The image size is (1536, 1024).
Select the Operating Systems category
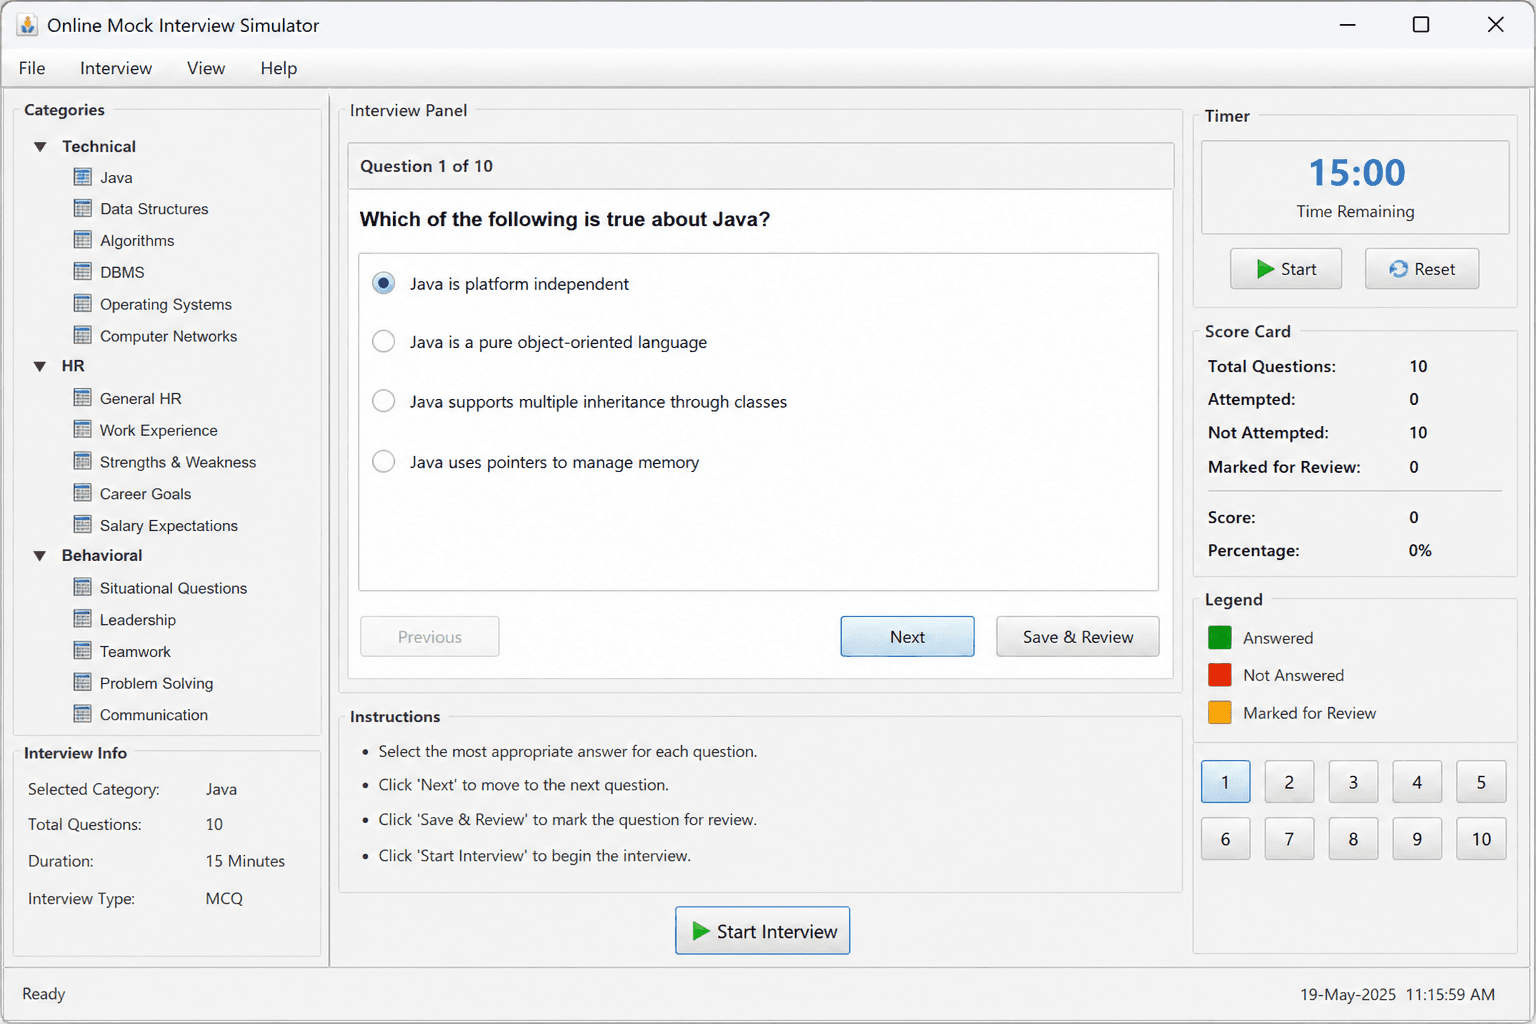tap(166, 304)
